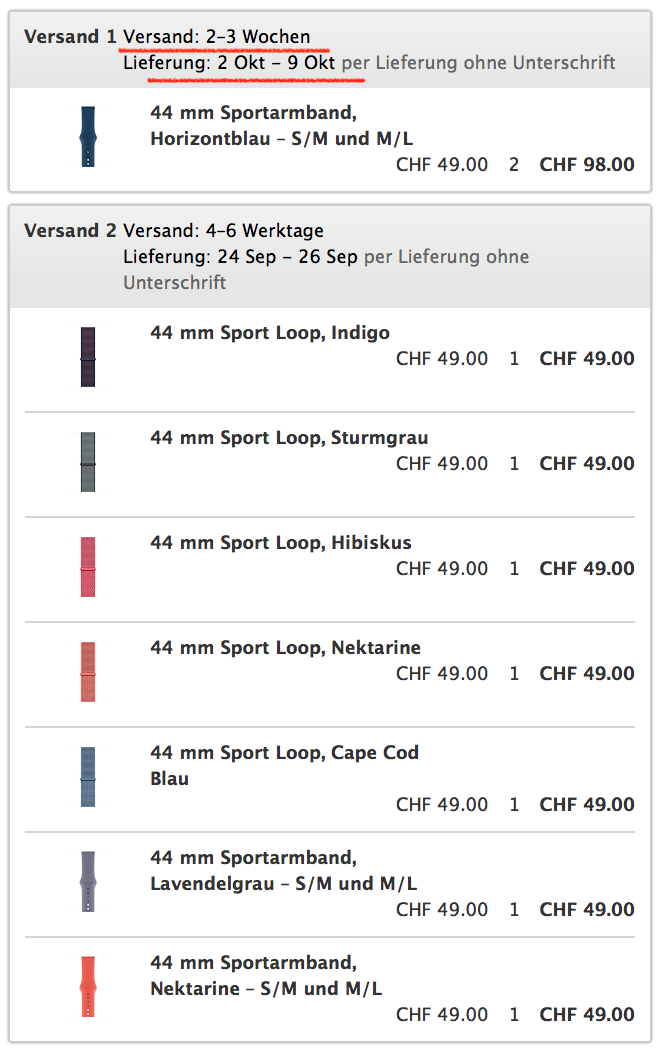
Task: Select the Sturmgrau Sport Loop band image
Action: pyautogui.click(x=88, y=462)
